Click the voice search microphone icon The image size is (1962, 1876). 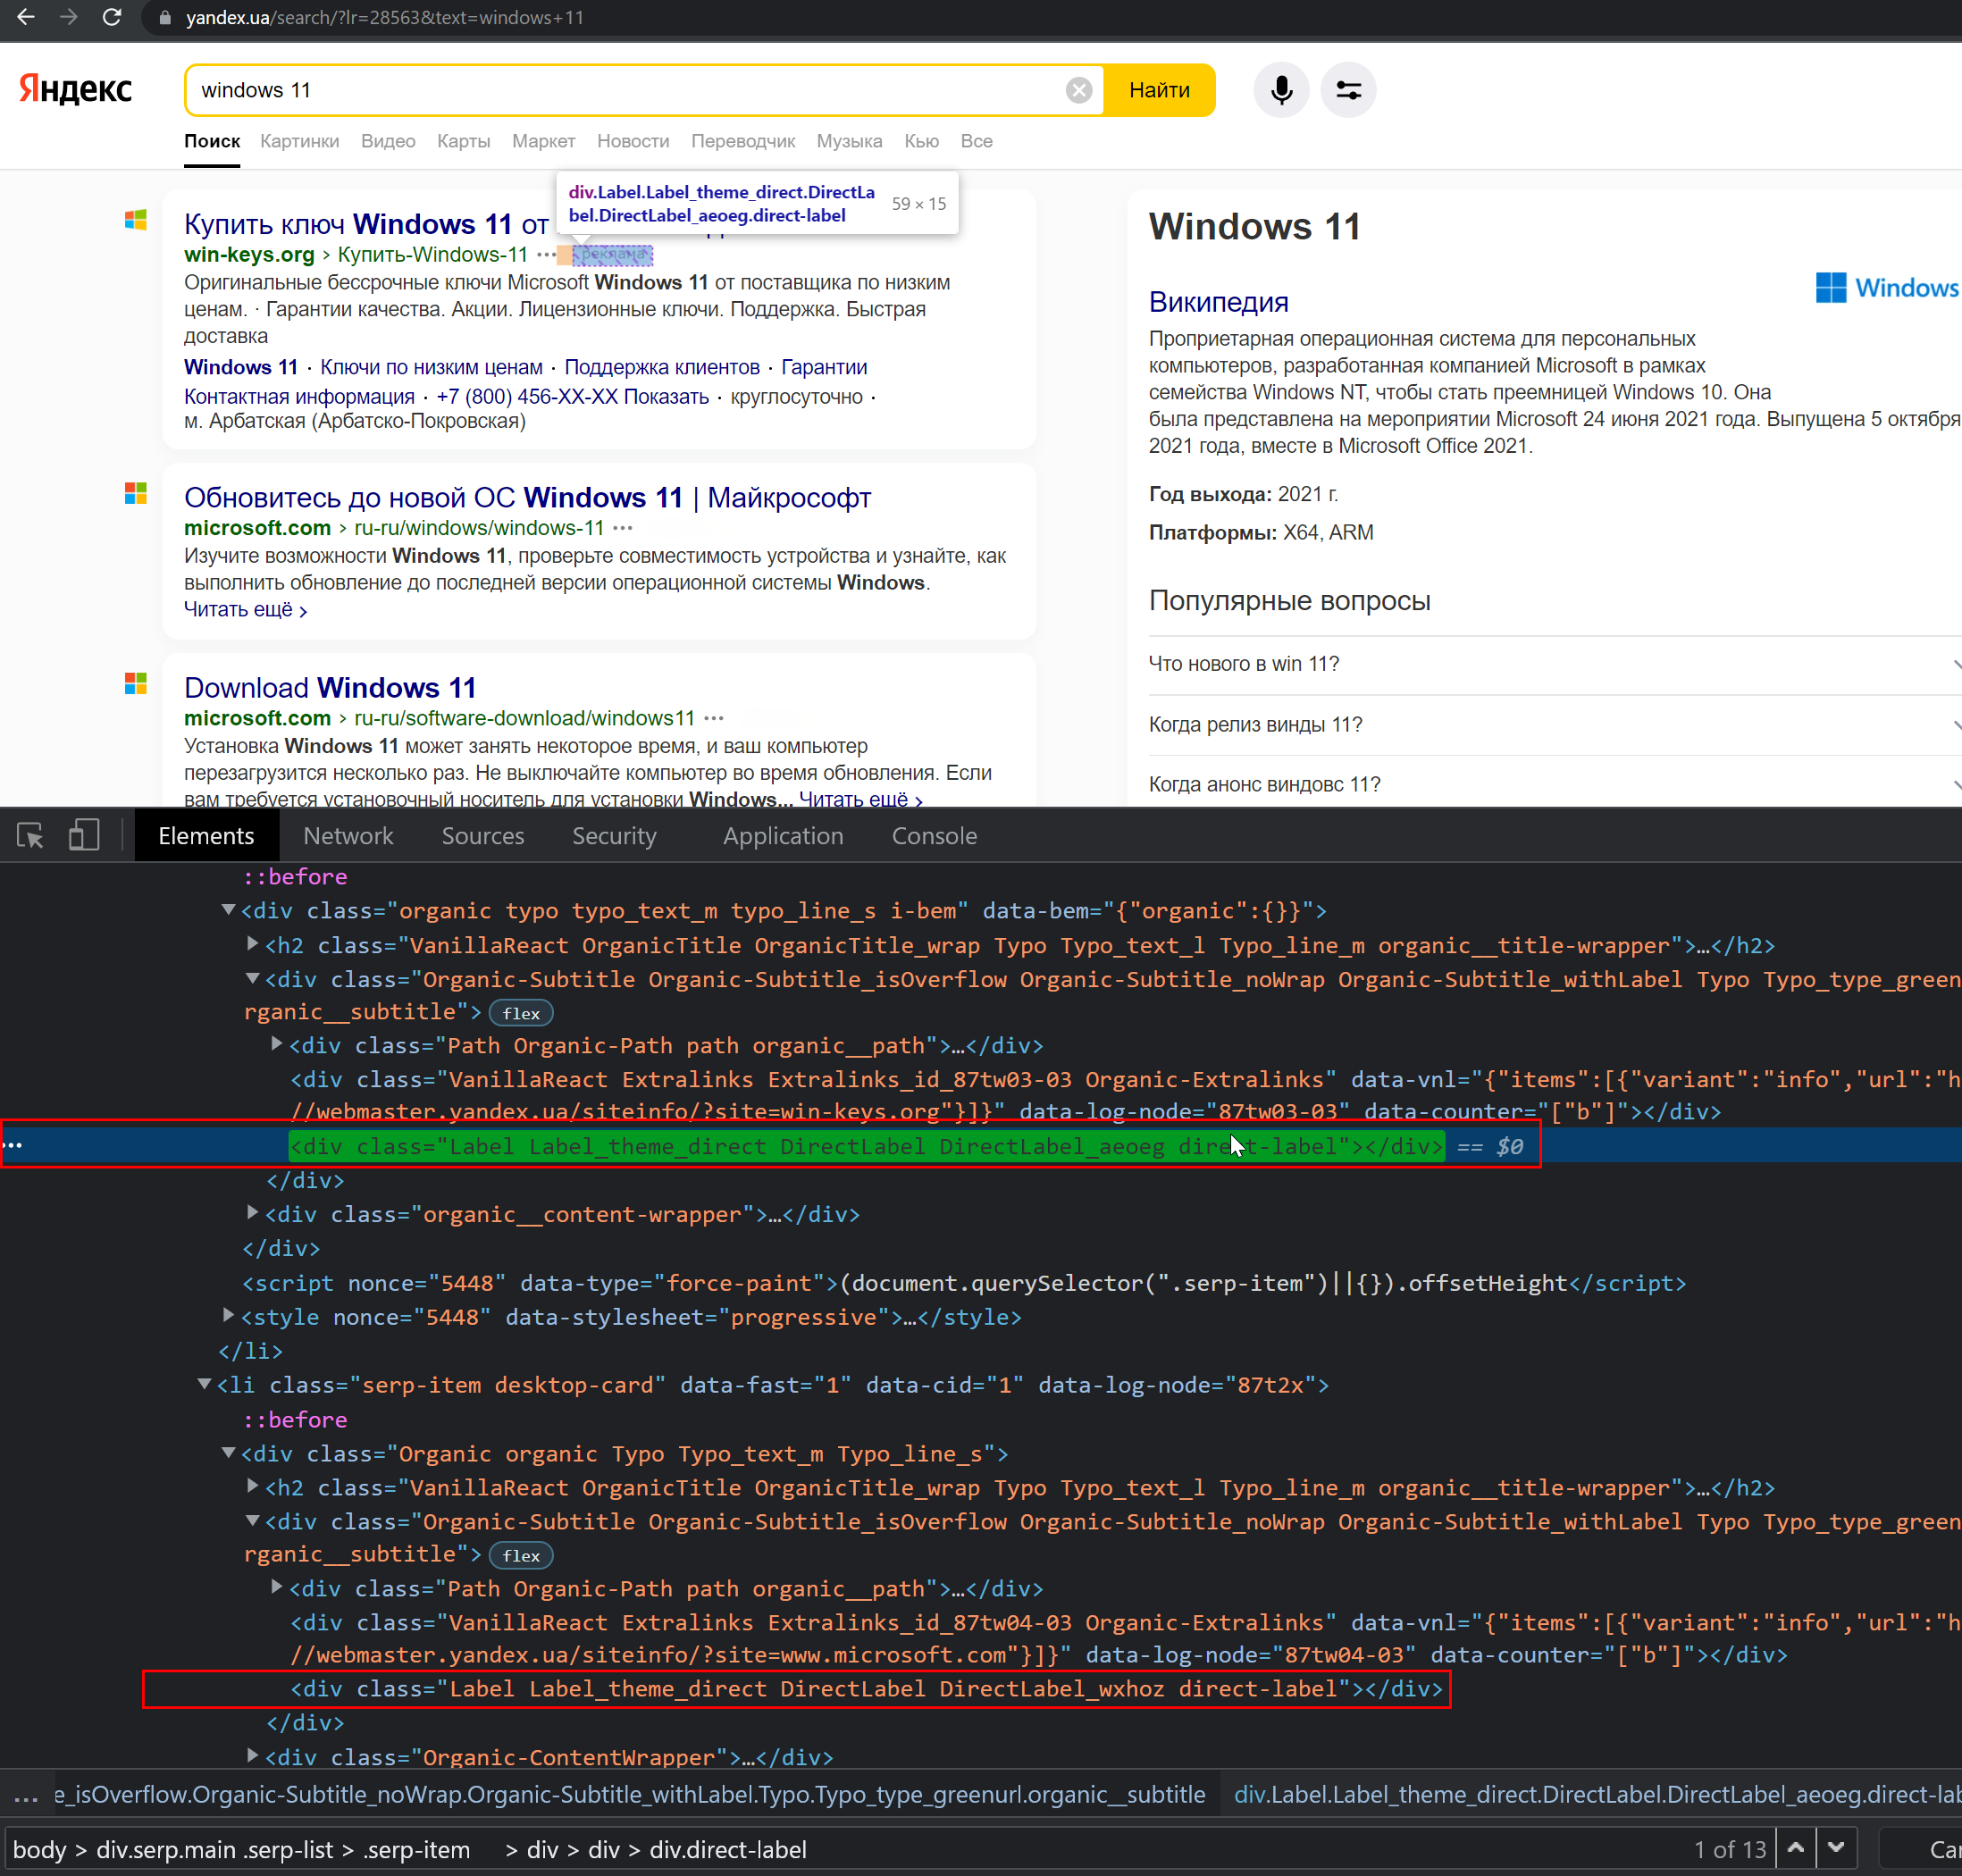click(1281, 90)
